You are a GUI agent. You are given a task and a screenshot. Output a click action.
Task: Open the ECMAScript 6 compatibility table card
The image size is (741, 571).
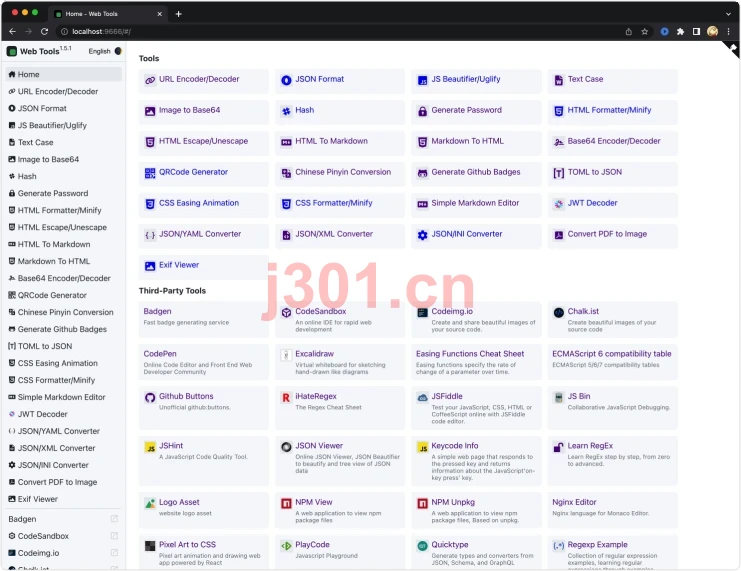point(612,362)
